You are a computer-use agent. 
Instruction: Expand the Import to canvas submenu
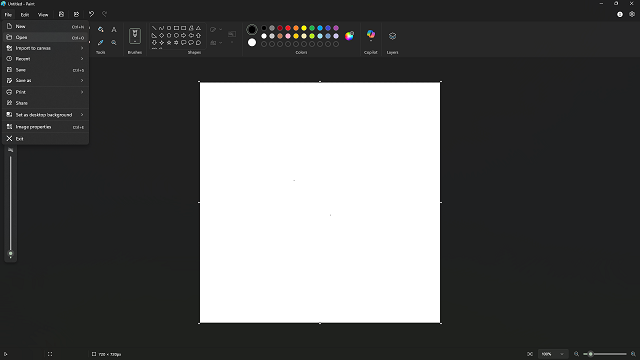[x=45, y=48]
